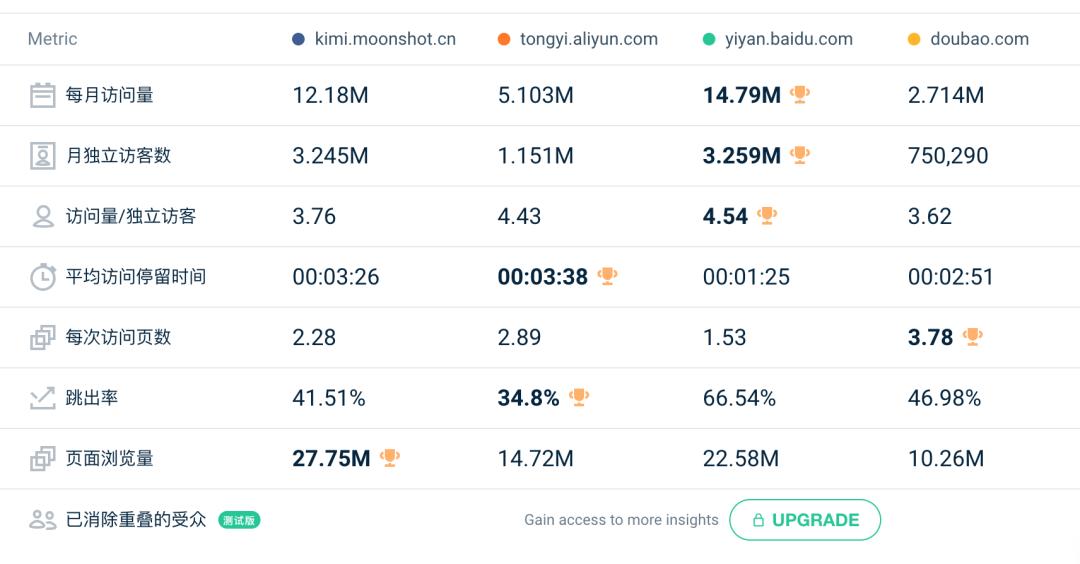Image resolution: width=1080 pixels, height=564 pixels.
Task: Click the trophy next to 14.79M
Action: 800,95
